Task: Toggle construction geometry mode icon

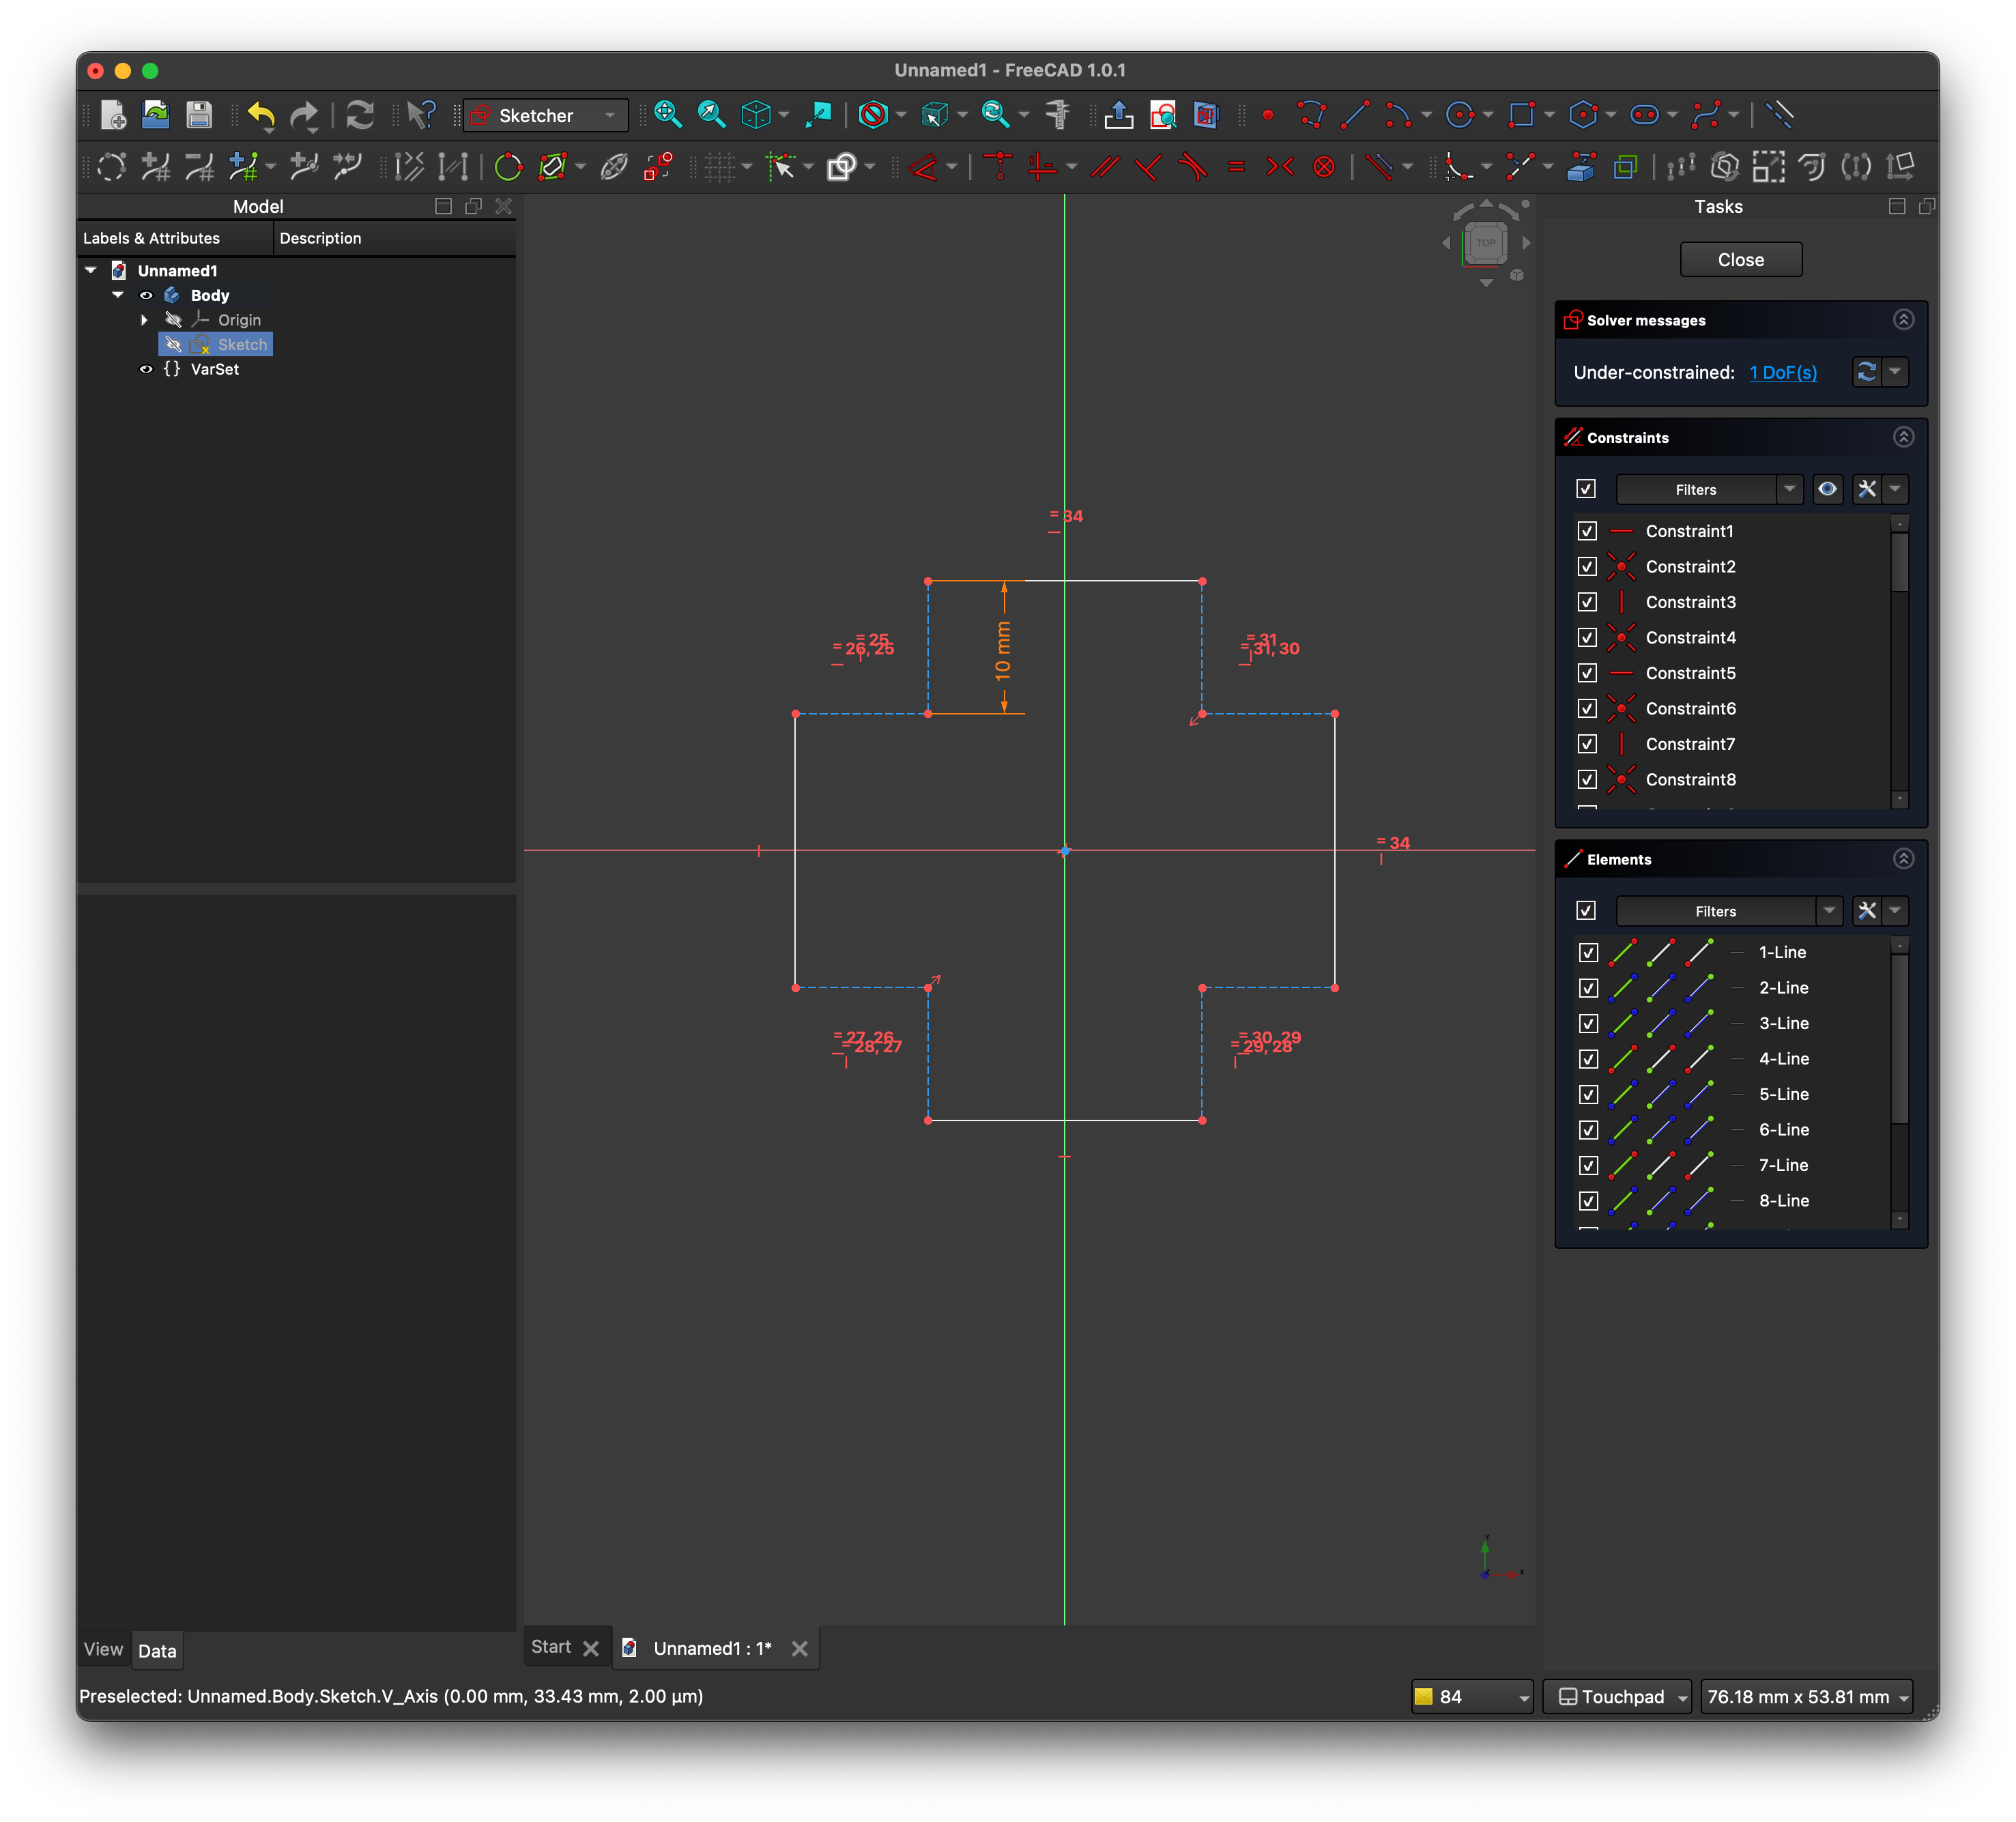Action: pos(1780,115)
